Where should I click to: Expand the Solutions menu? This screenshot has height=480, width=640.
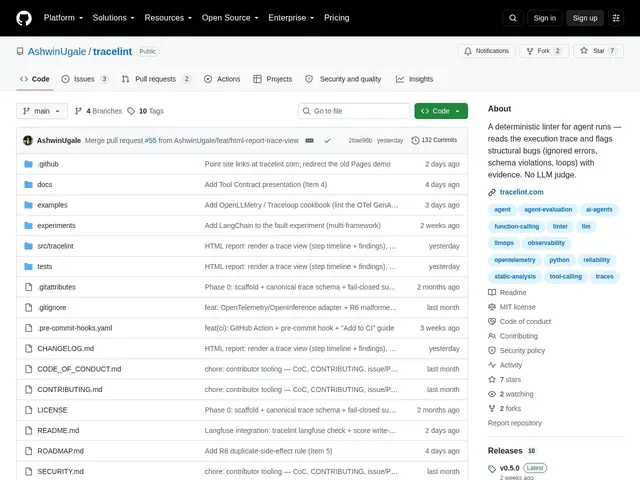click(113, 18)
